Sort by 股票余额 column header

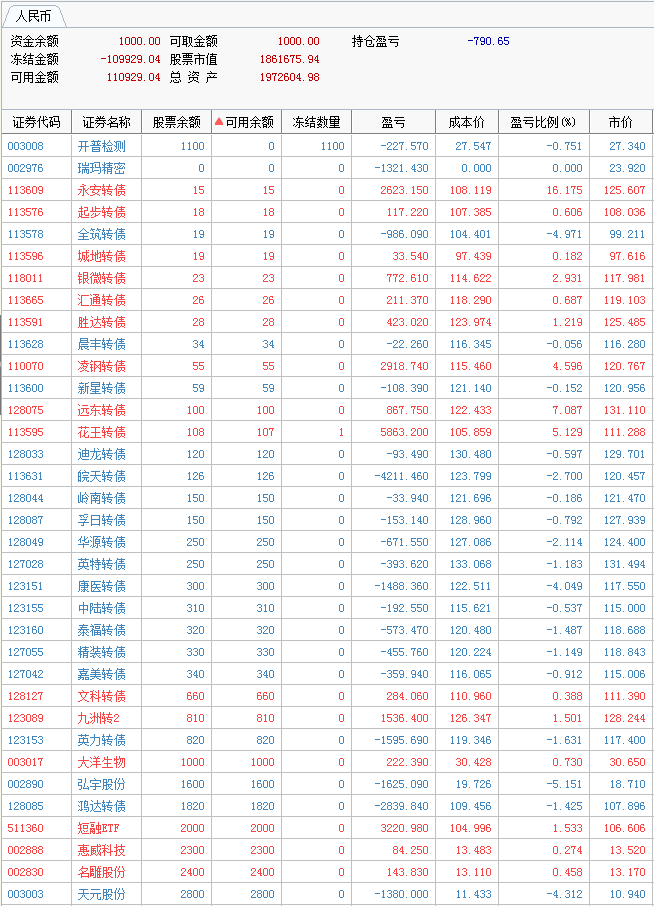(176, 122)
